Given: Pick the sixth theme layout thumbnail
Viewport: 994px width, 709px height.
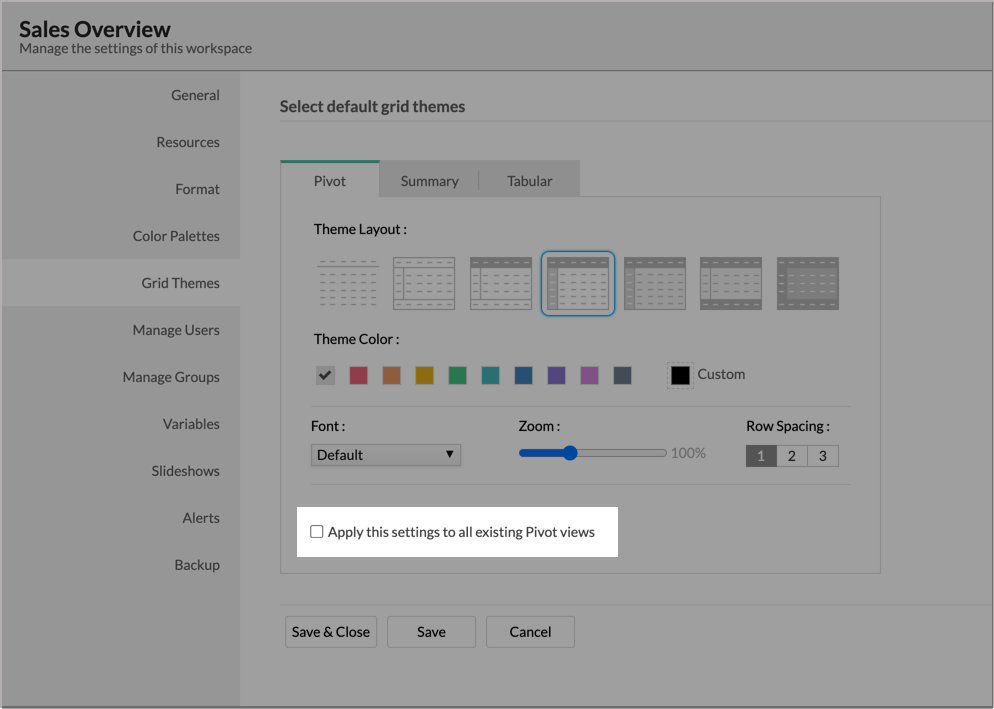Looking at the screenshot, I should [x=731, y=283].
